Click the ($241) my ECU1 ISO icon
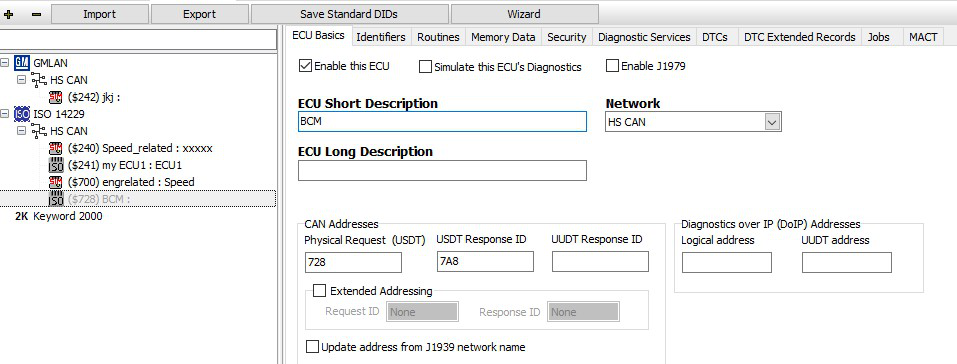957x364 pixels. (x=56, y=165)
